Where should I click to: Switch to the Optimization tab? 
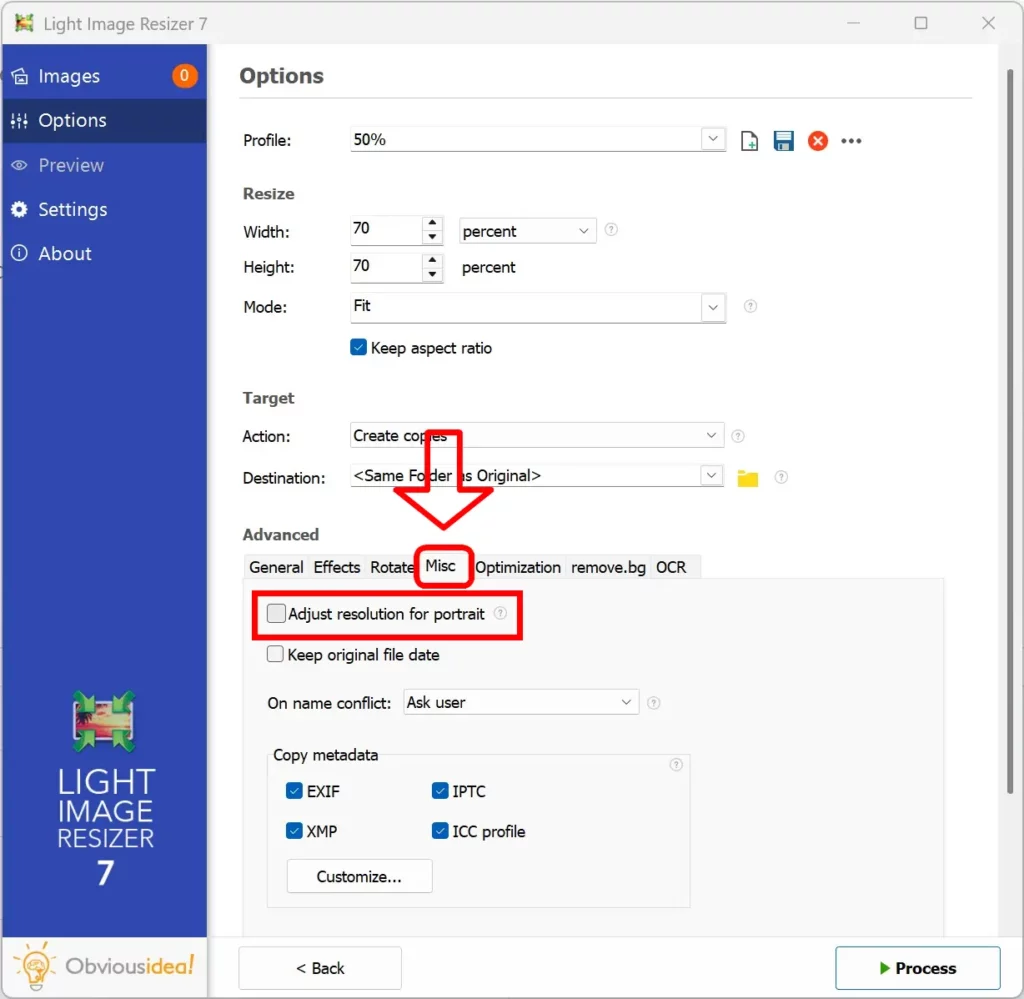(518, 567)
